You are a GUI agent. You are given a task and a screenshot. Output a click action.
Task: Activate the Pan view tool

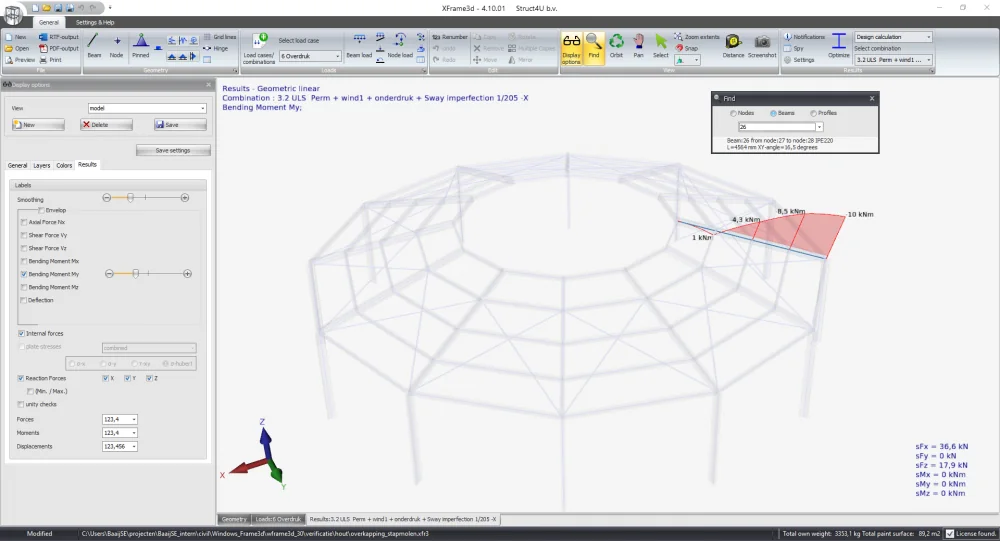coord(638,46)
